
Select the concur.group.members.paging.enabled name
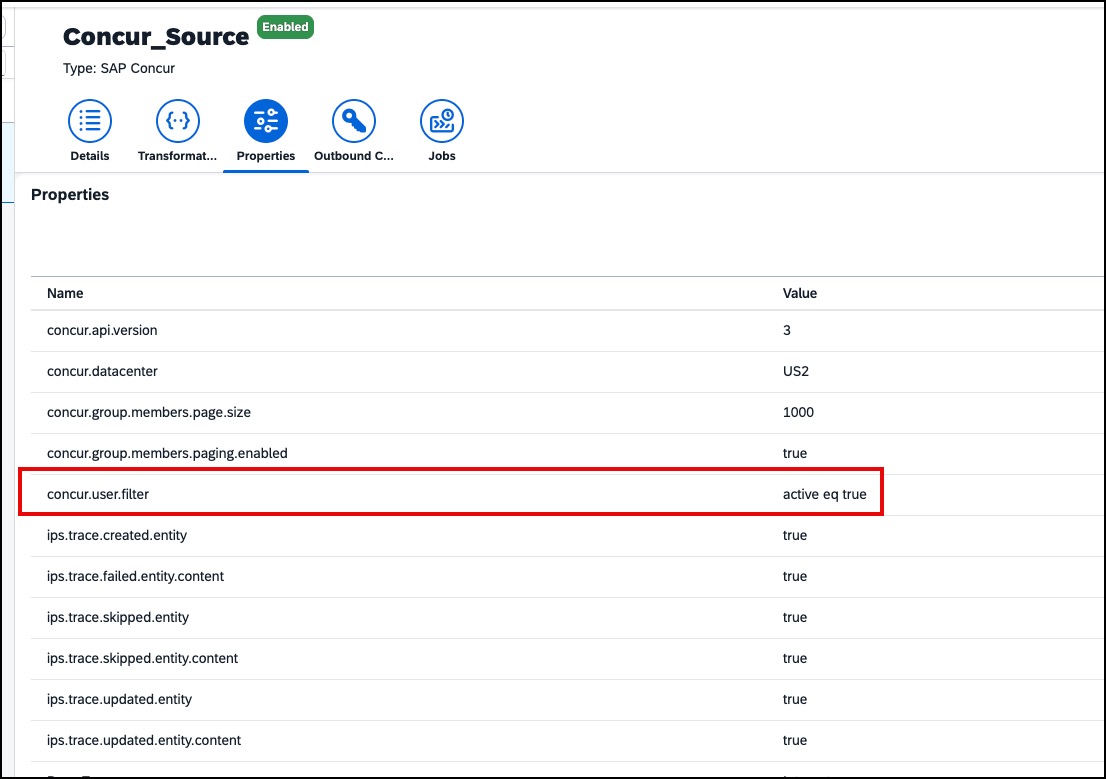167,453
